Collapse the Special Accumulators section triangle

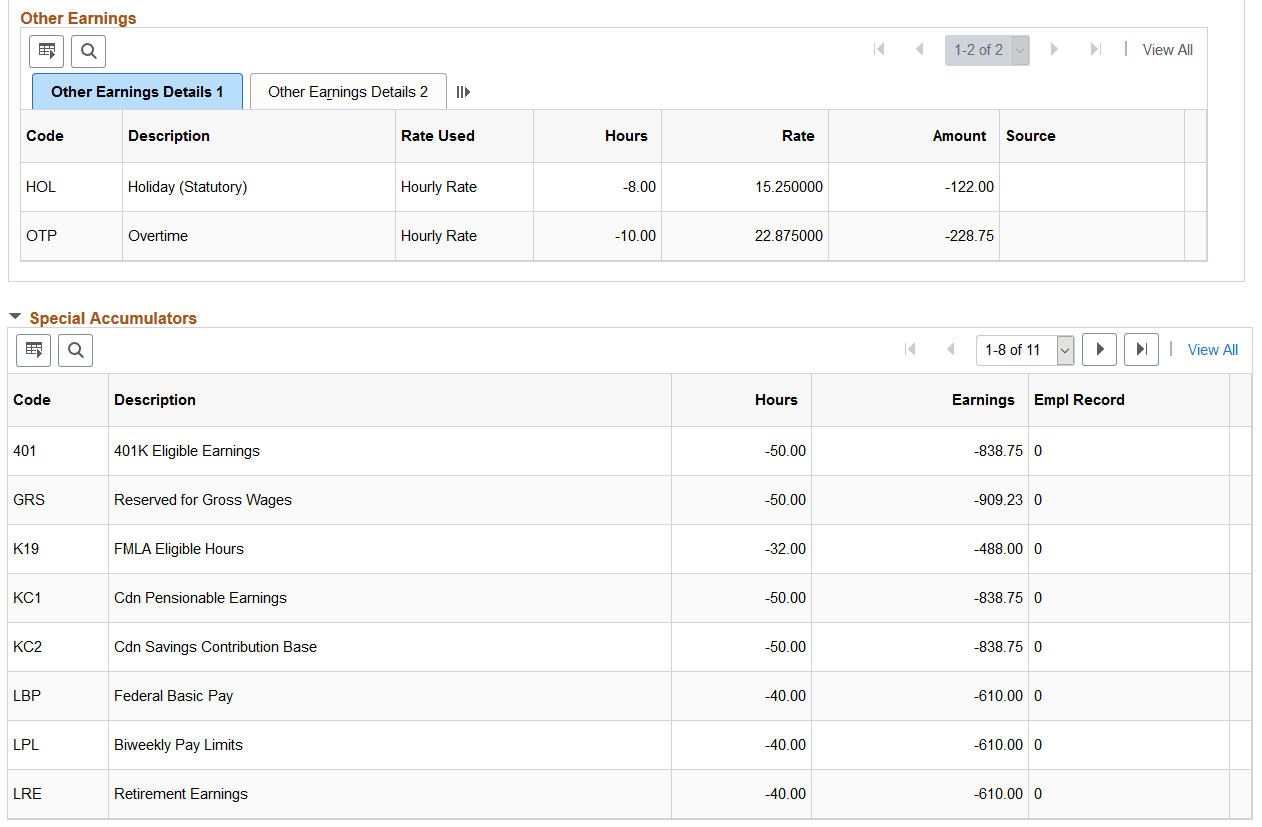click(x=15, y=315)
